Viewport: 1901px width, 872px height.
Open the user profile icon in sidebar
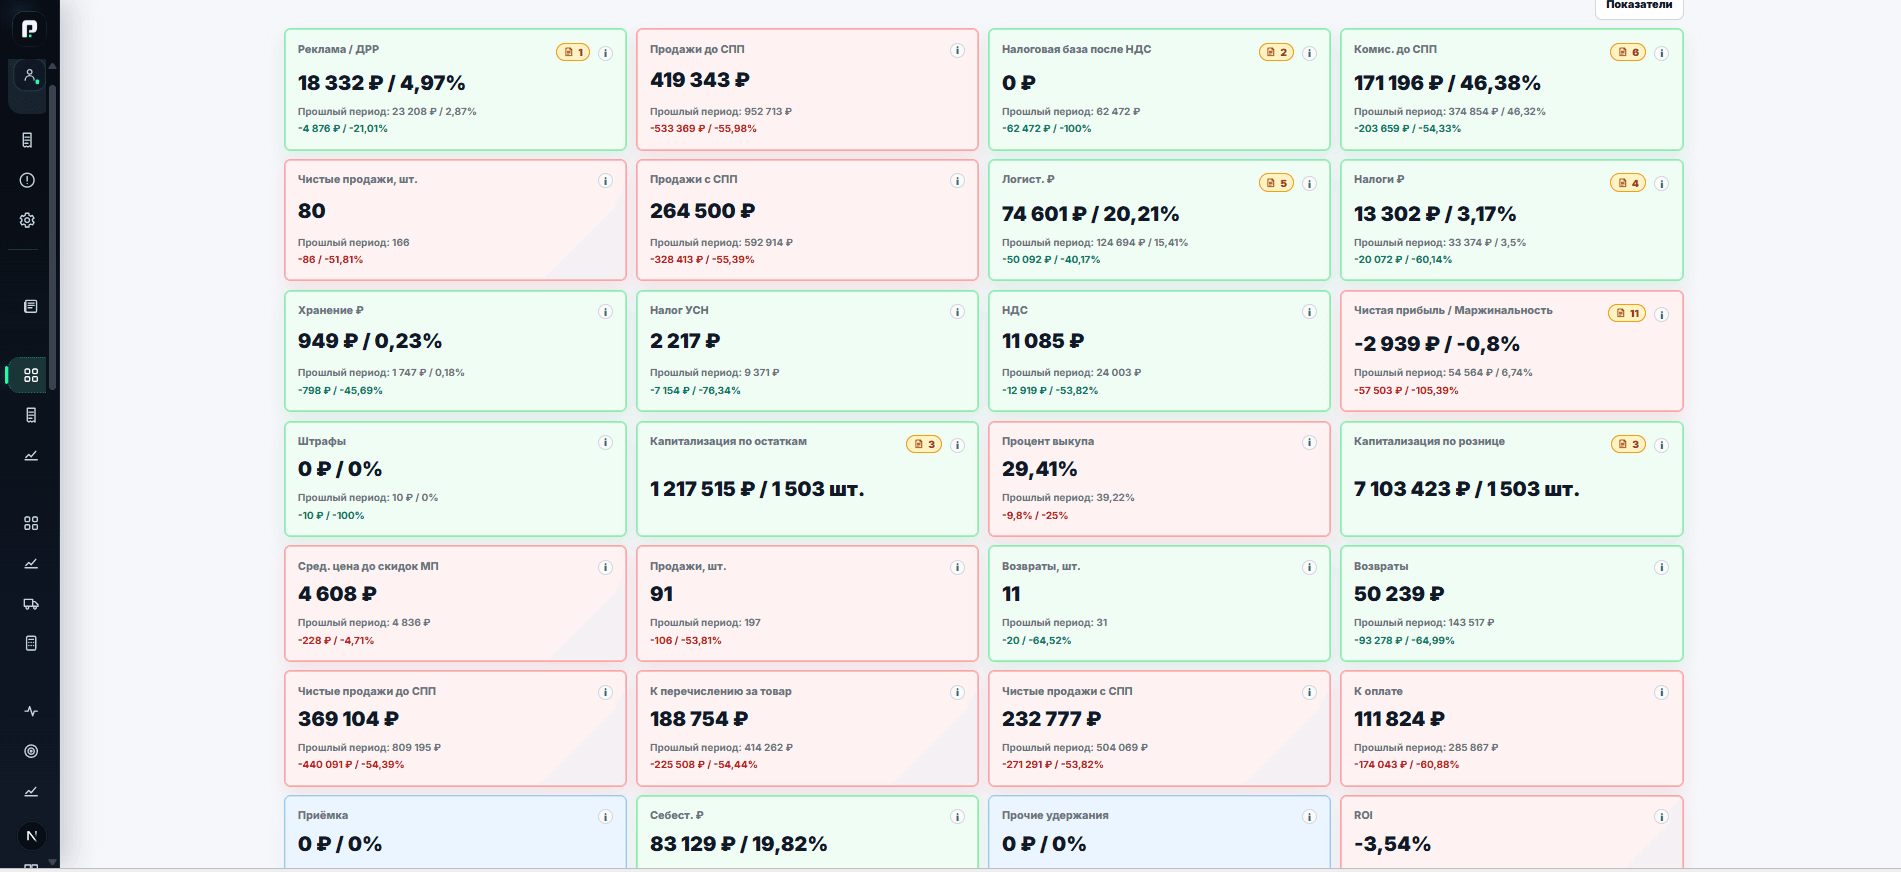(x=30, y=76)
